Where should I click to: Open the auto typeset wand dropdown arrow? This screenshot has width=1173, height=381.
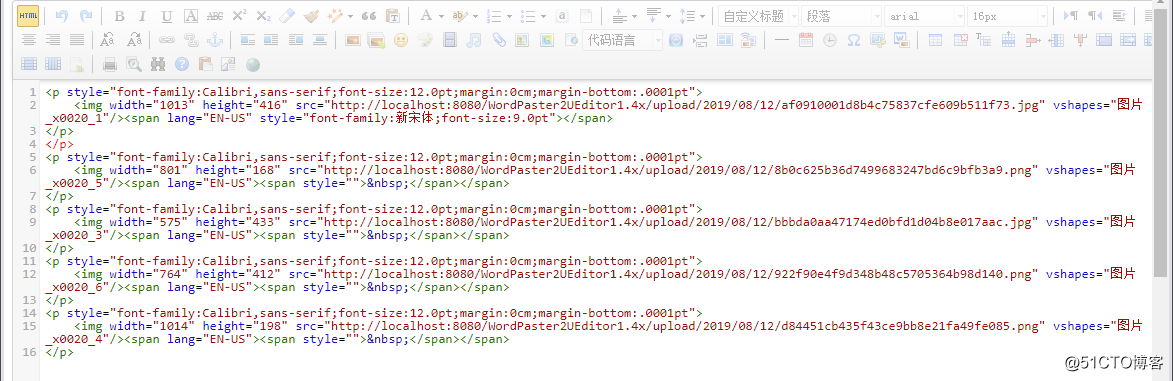[x=350, y=16]
